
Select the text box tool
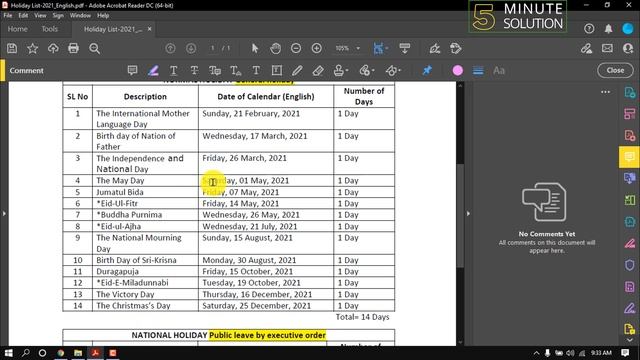coord(277,70)
